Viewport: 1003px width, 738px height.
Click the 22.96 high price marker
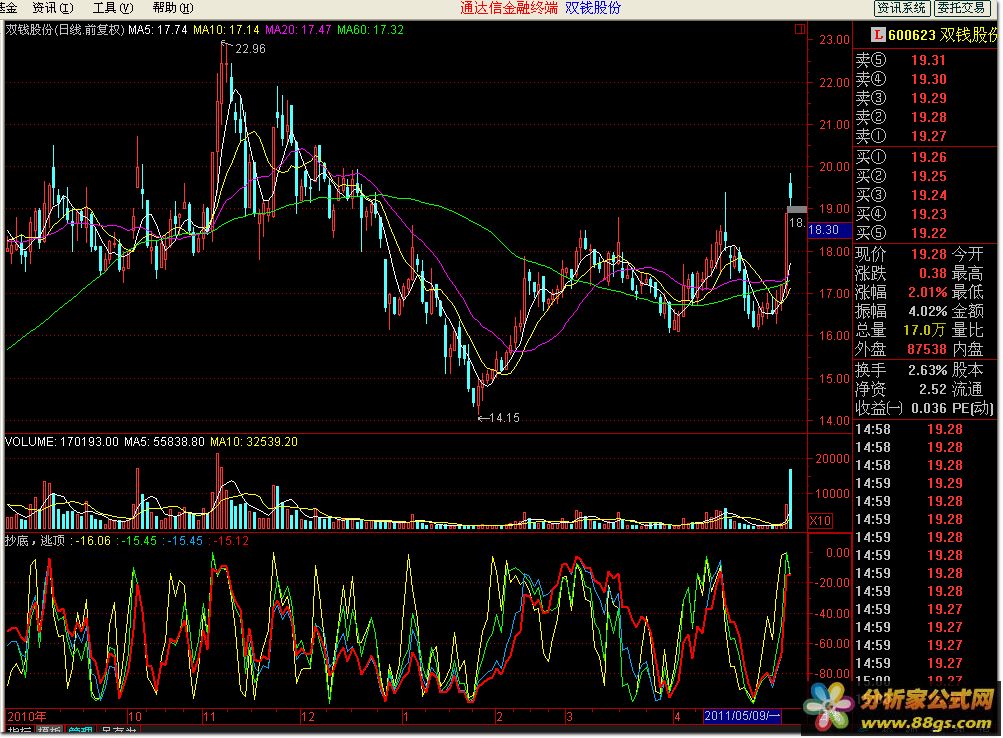[249, 49]
